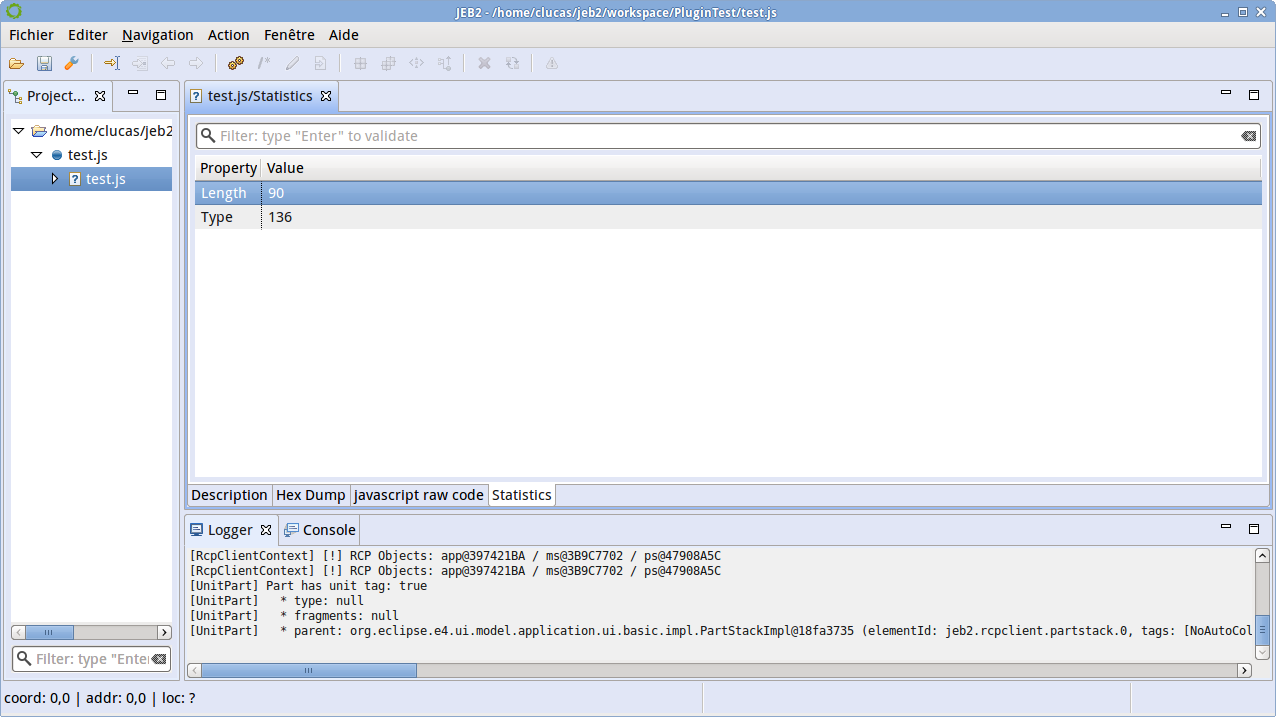Sort by the Value column header
This screenshot has width=1276, height=717.
pyautogui.click(x=761, y=168)
